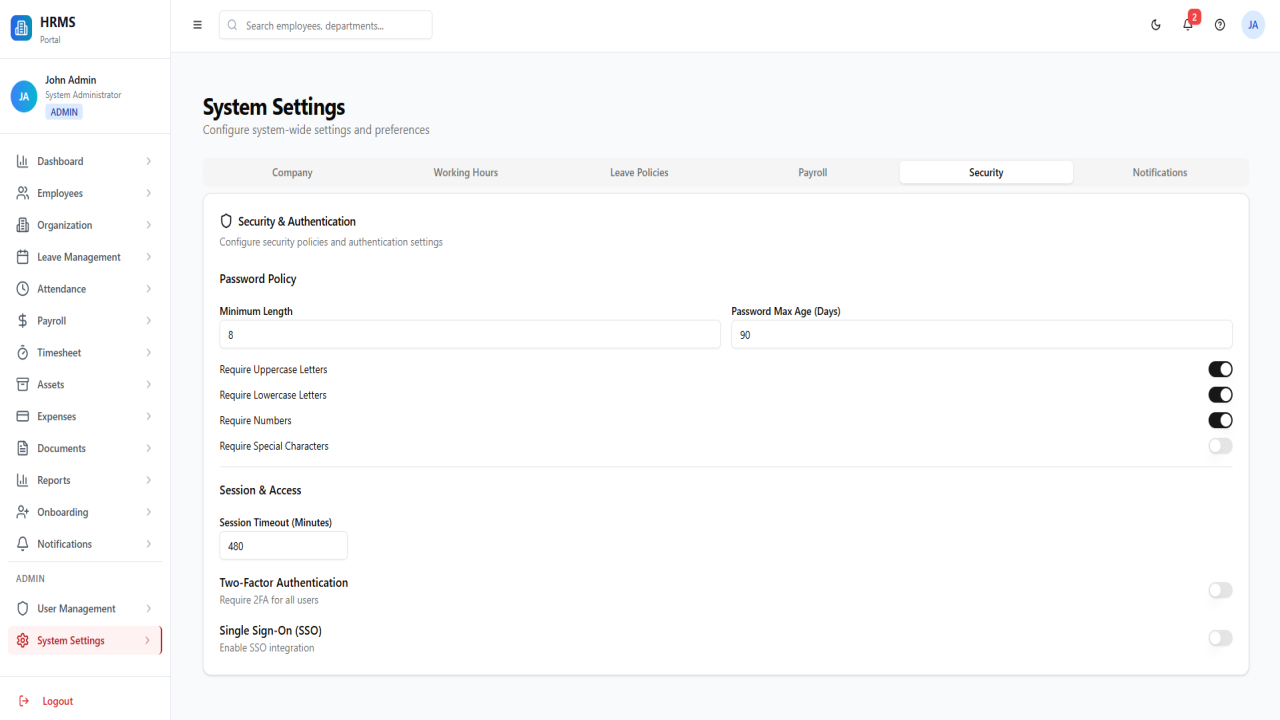The width and height of the screenshot is (1280, 720).
Task: Click the Logout arrow icon
Action: [24, 701]
